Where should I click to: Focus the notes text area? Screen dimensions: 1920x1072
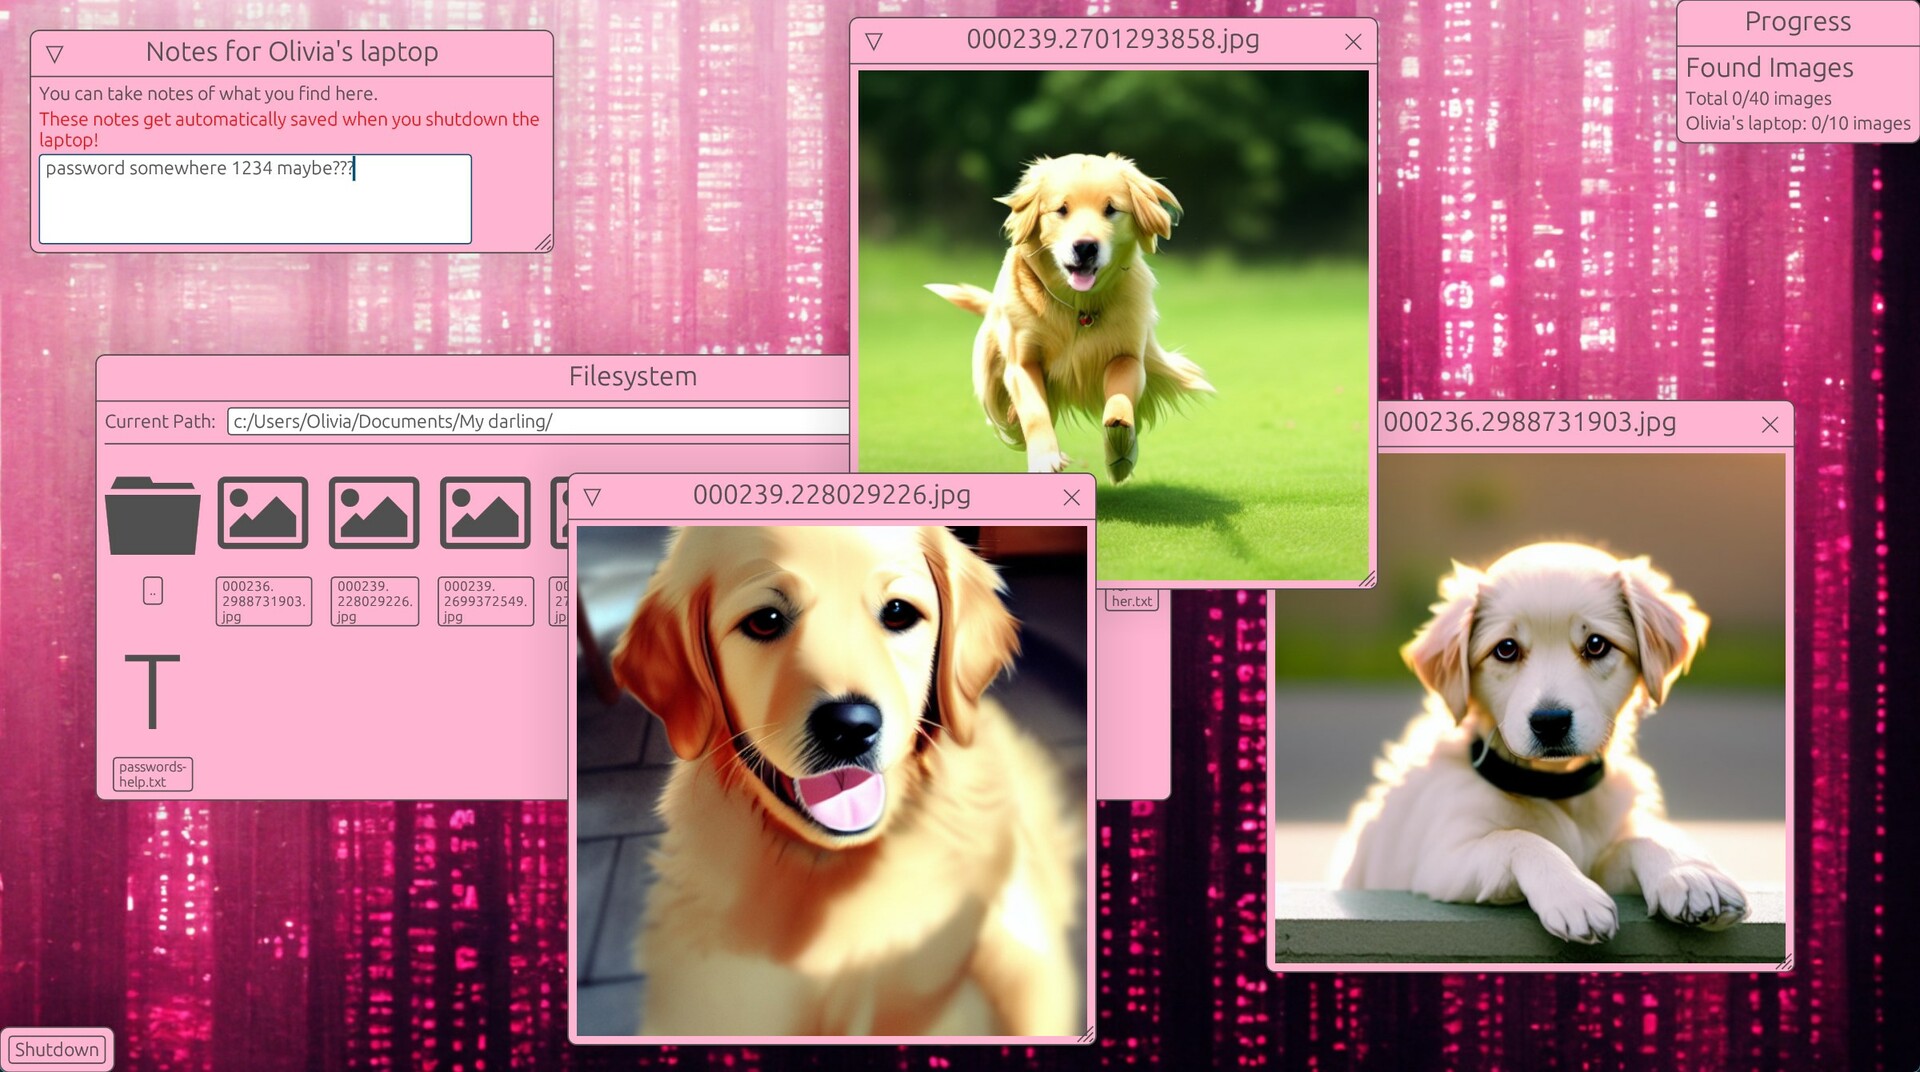click(255, 199)
